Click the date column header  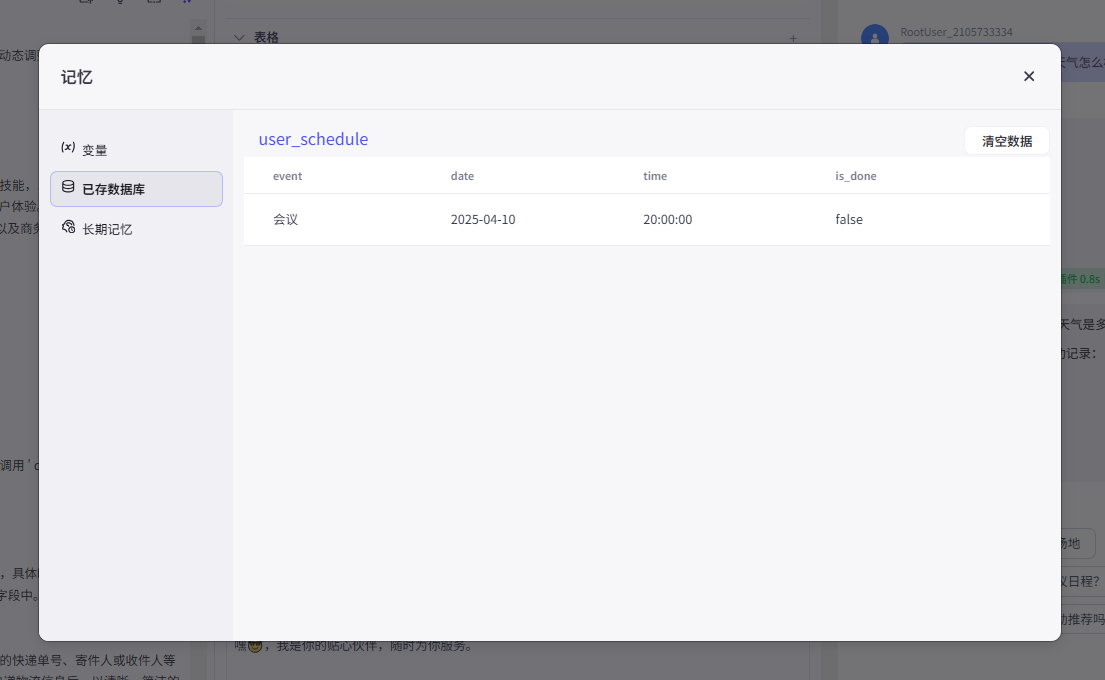pyautogui.click(x=462, y=176)
